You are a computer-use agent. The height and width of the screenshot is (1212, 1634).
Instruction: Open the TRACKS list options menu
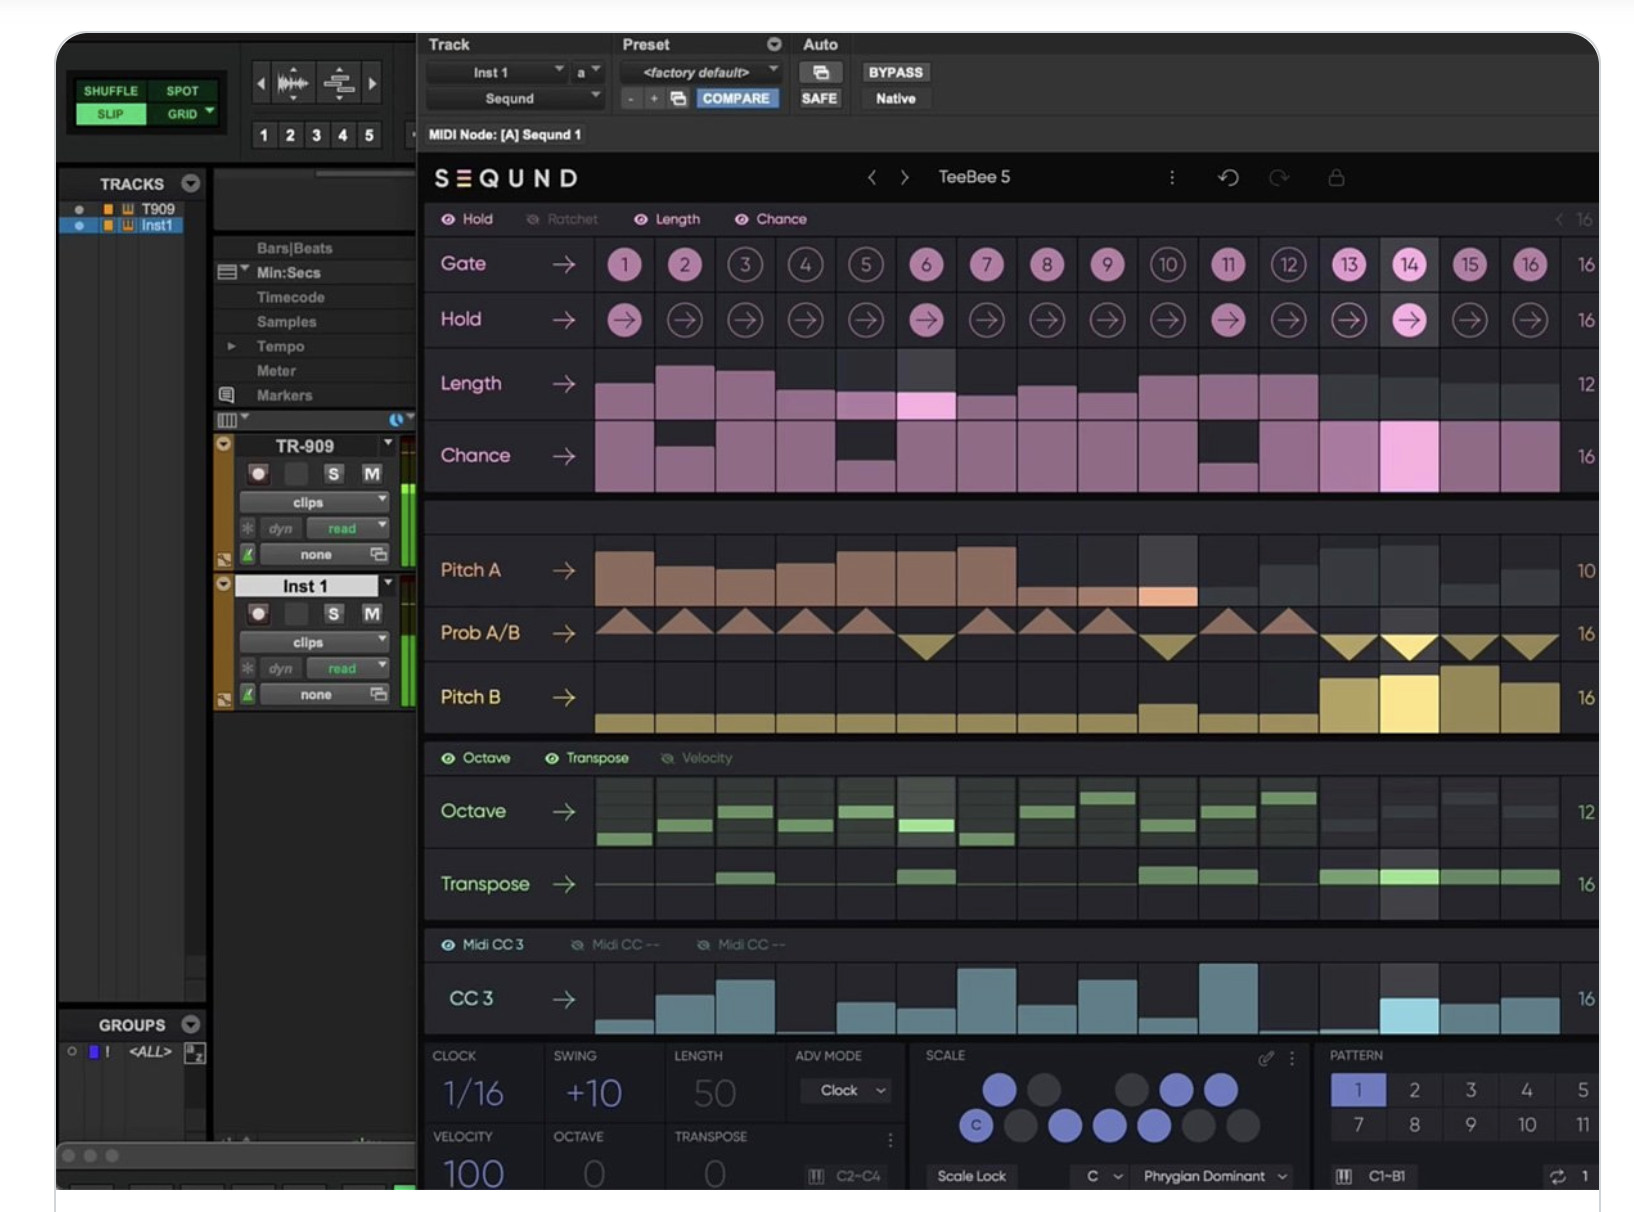click(191, 183)
